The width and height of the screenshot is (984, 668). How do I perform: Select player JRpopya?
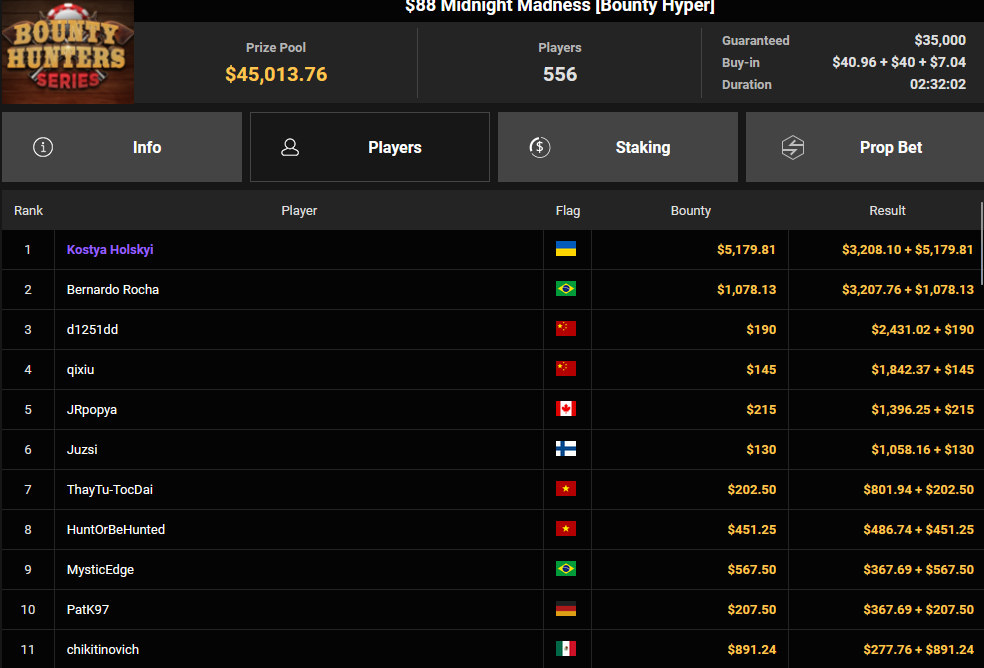[x=92, y=410]
